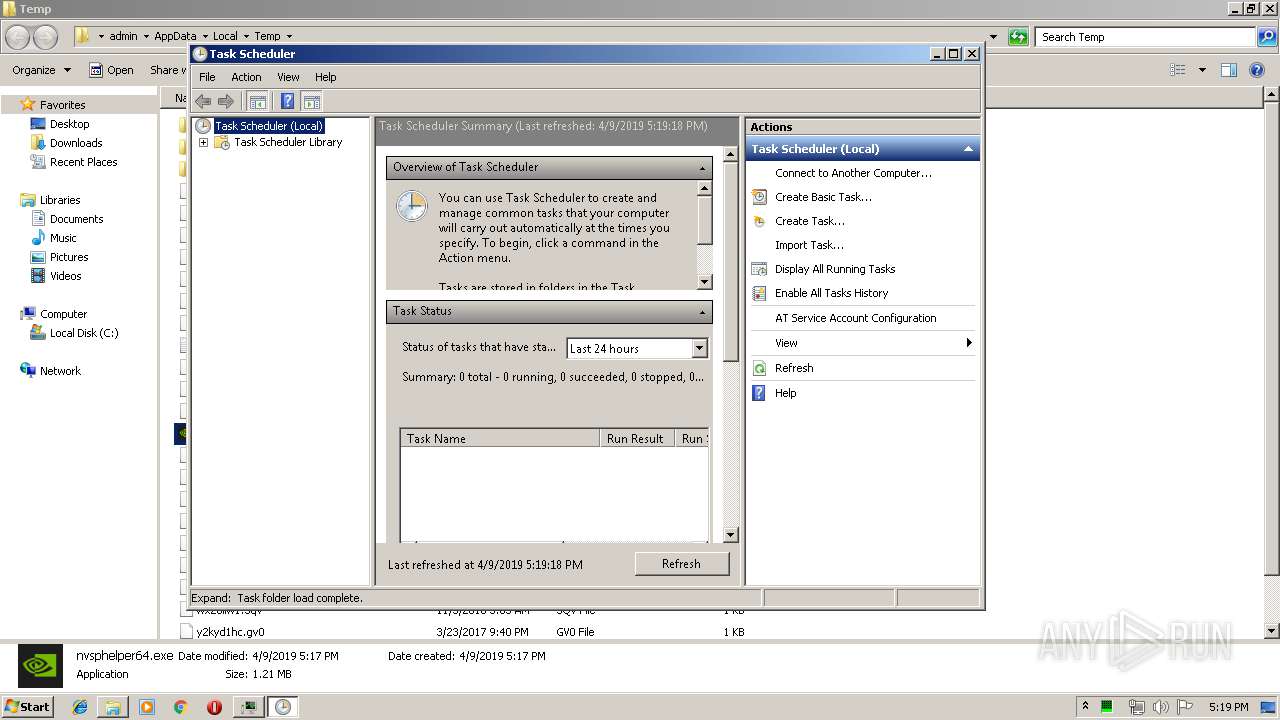This screenshot has height=720, width=1280.
Task: Open the Organize dropdown in Explorer
Action: [41, 70]
